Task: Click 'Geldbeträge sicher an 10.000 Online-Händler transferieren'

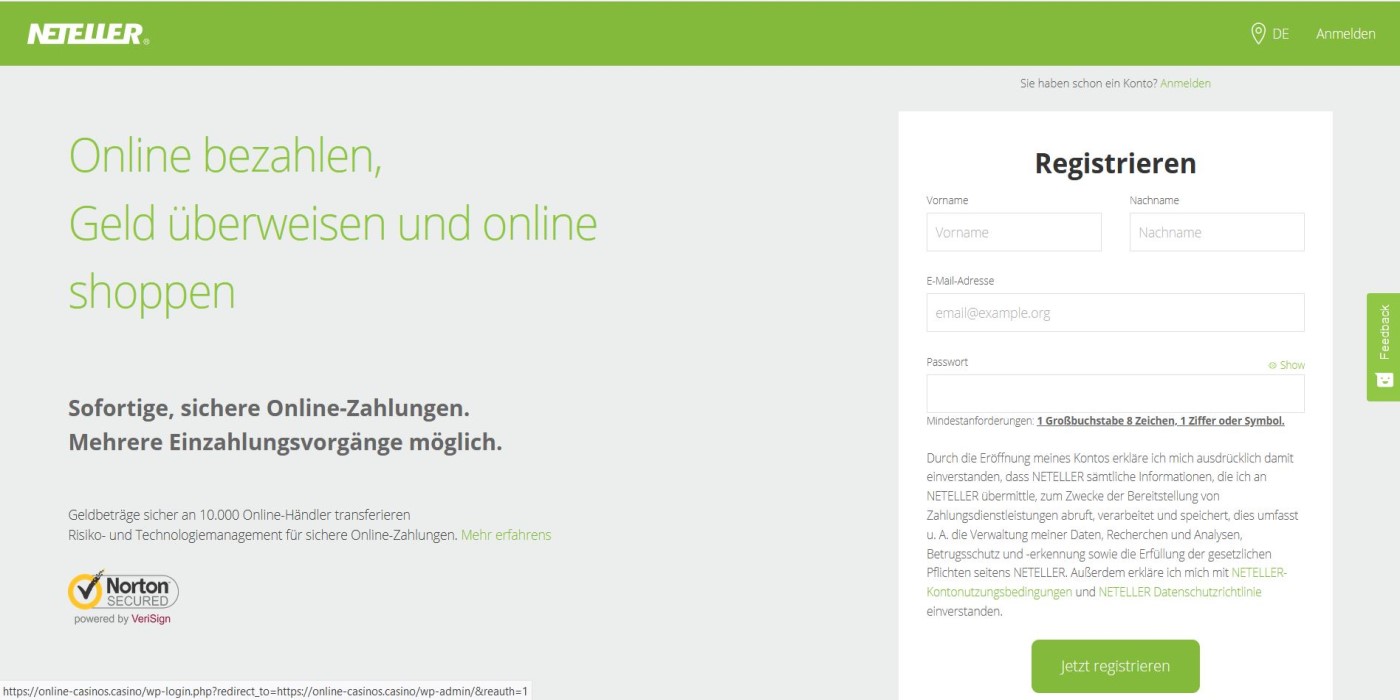Action: click(239, 515)
